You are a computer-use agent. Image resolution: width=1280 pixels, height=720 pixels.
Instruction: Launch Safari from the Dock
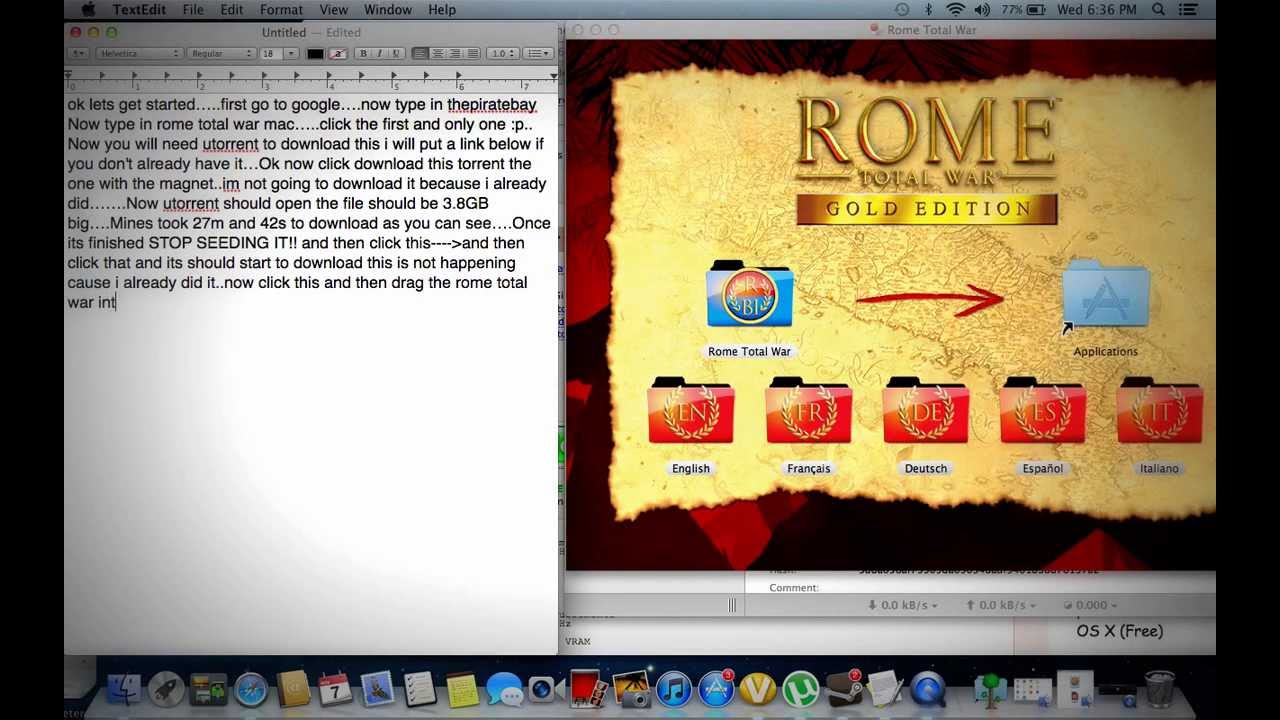(x=253, y=690)
